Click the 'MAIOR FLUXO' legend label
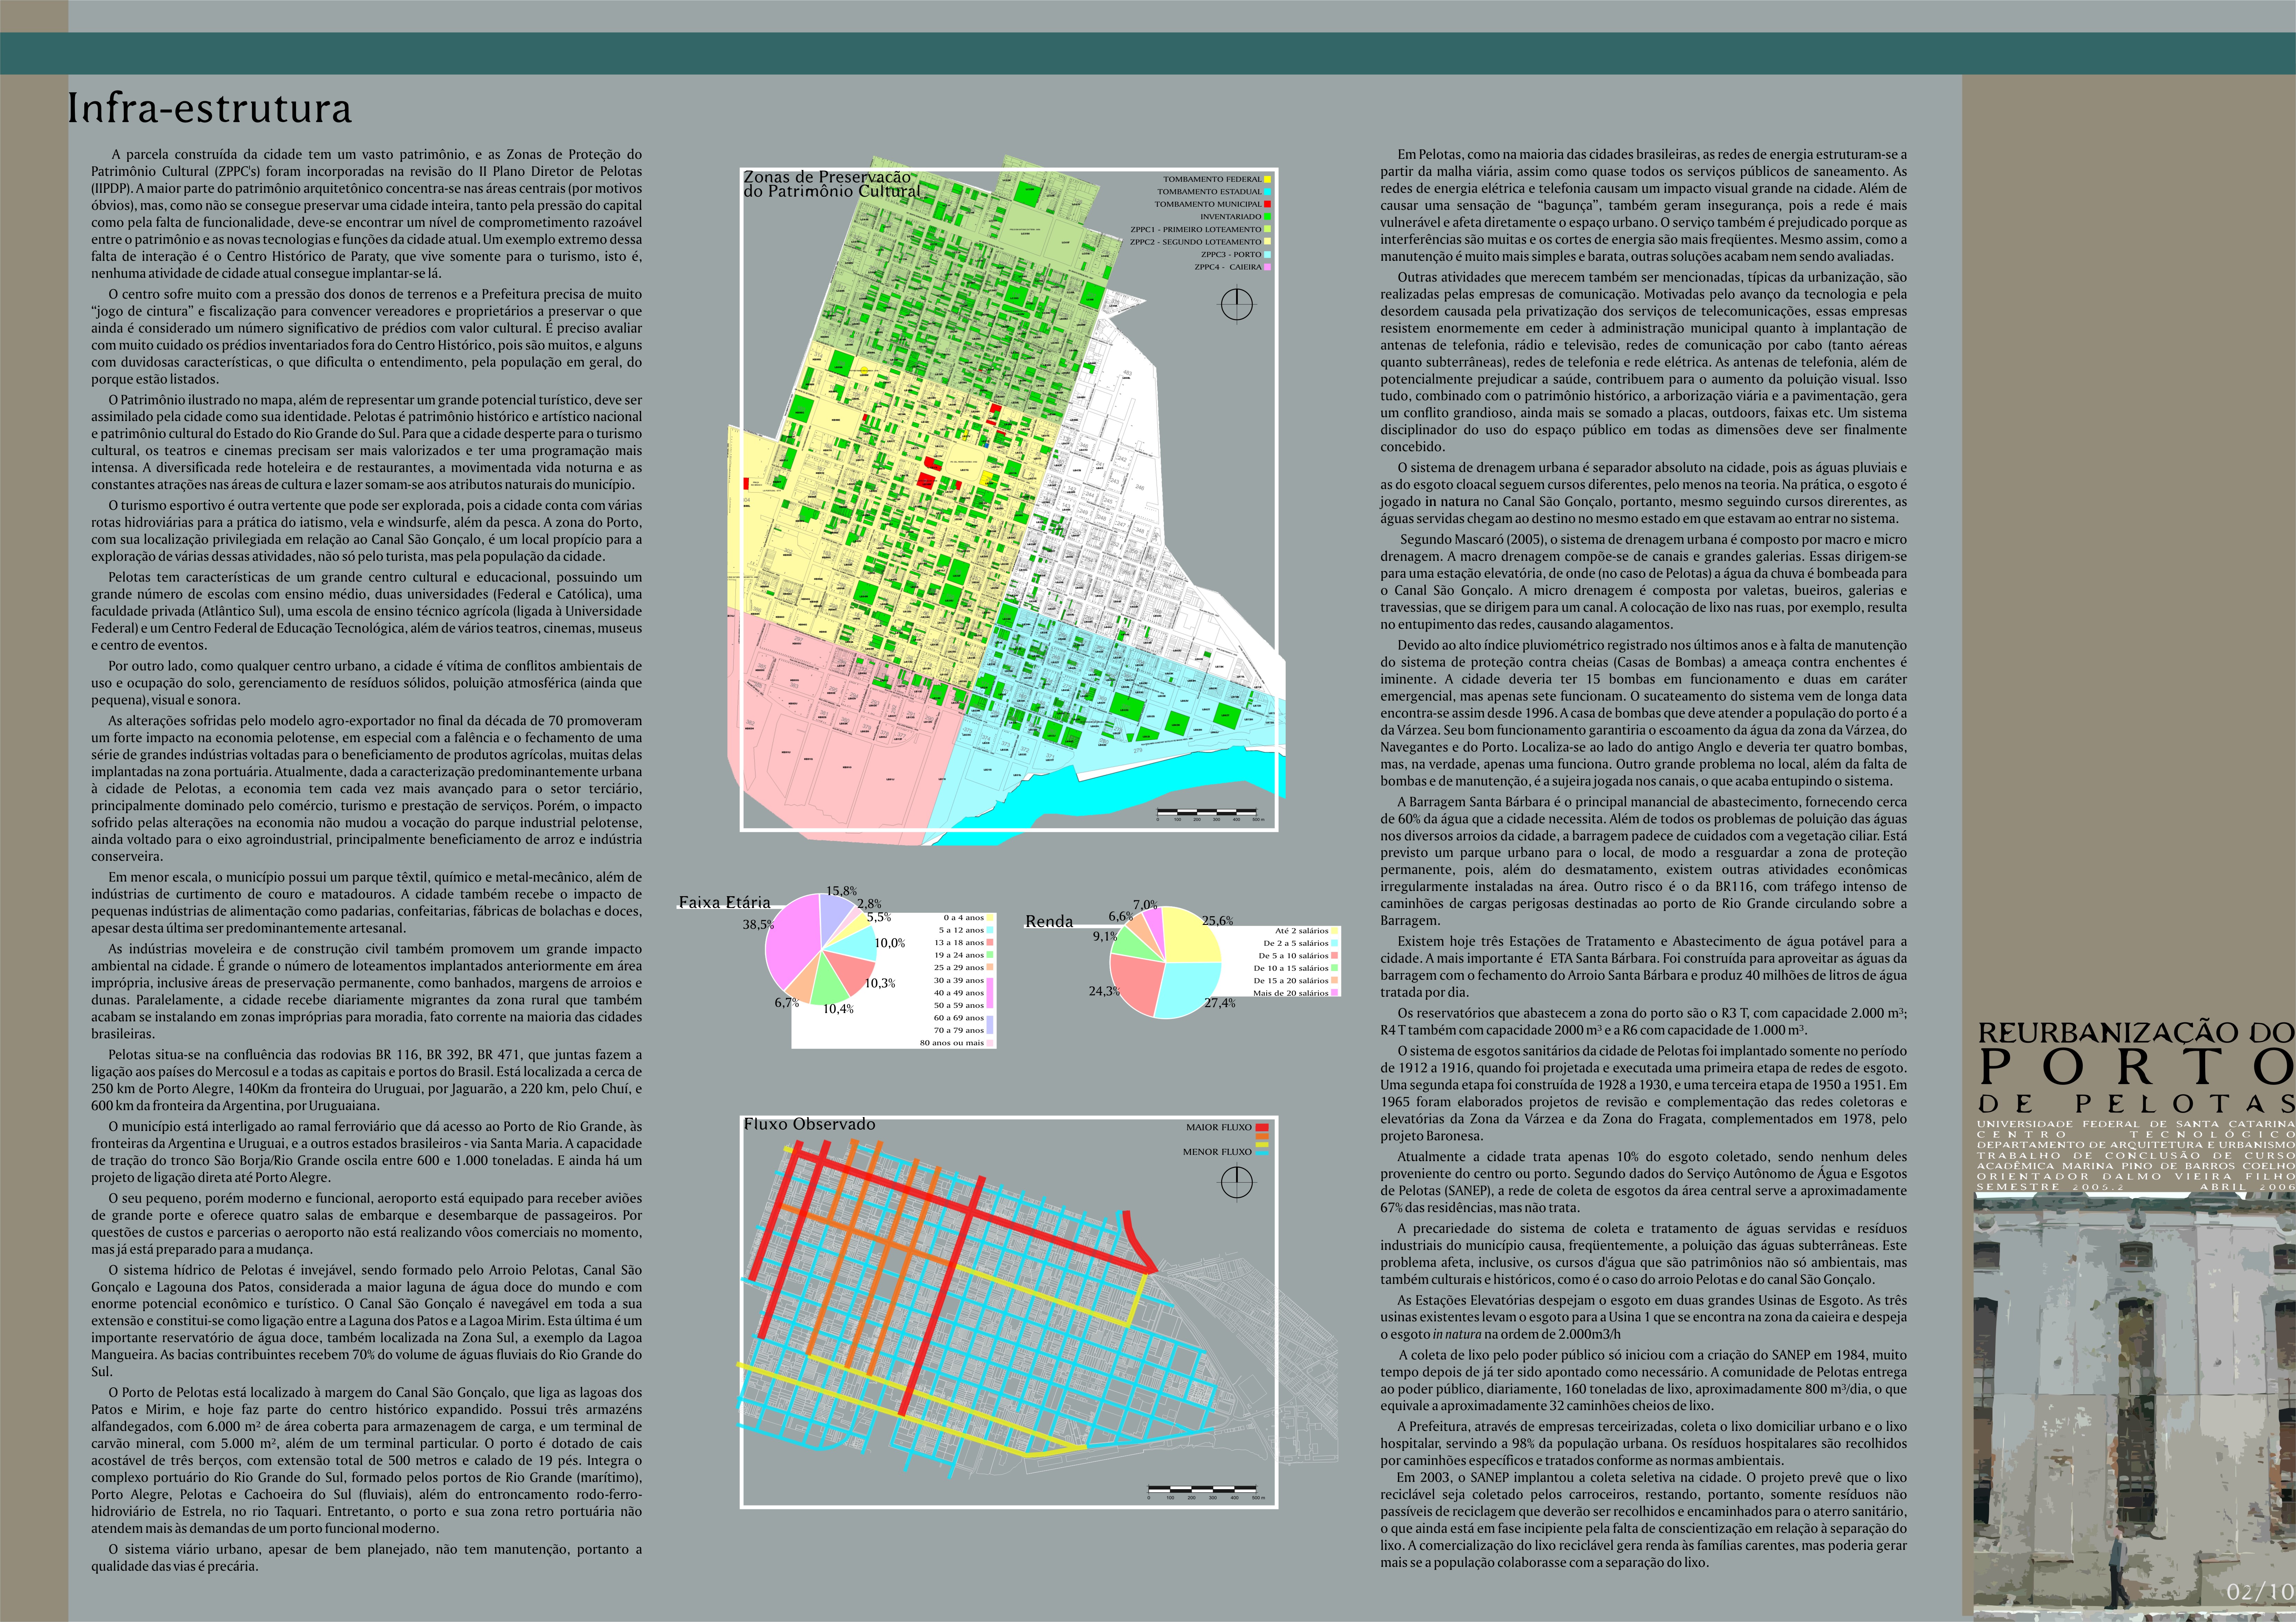Image resolution: width=2296 pixels, height=1622 pixels. (x=1219, y=1127)
